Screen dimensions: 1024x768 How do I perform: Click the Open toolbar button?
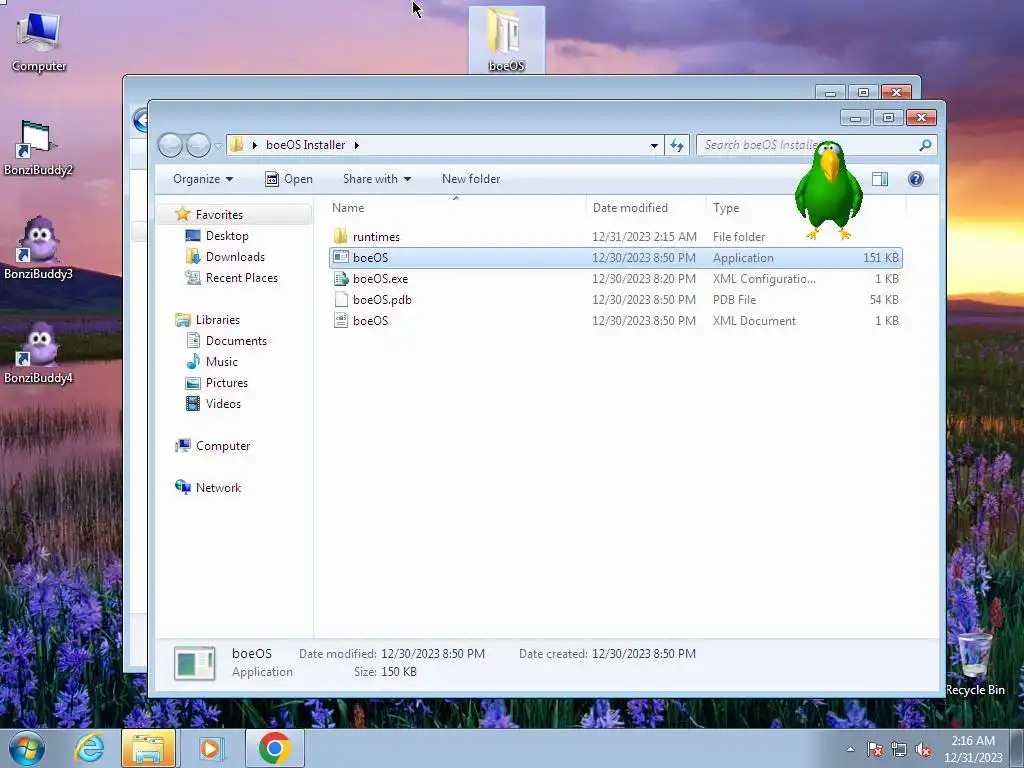[x=289, y=179]
